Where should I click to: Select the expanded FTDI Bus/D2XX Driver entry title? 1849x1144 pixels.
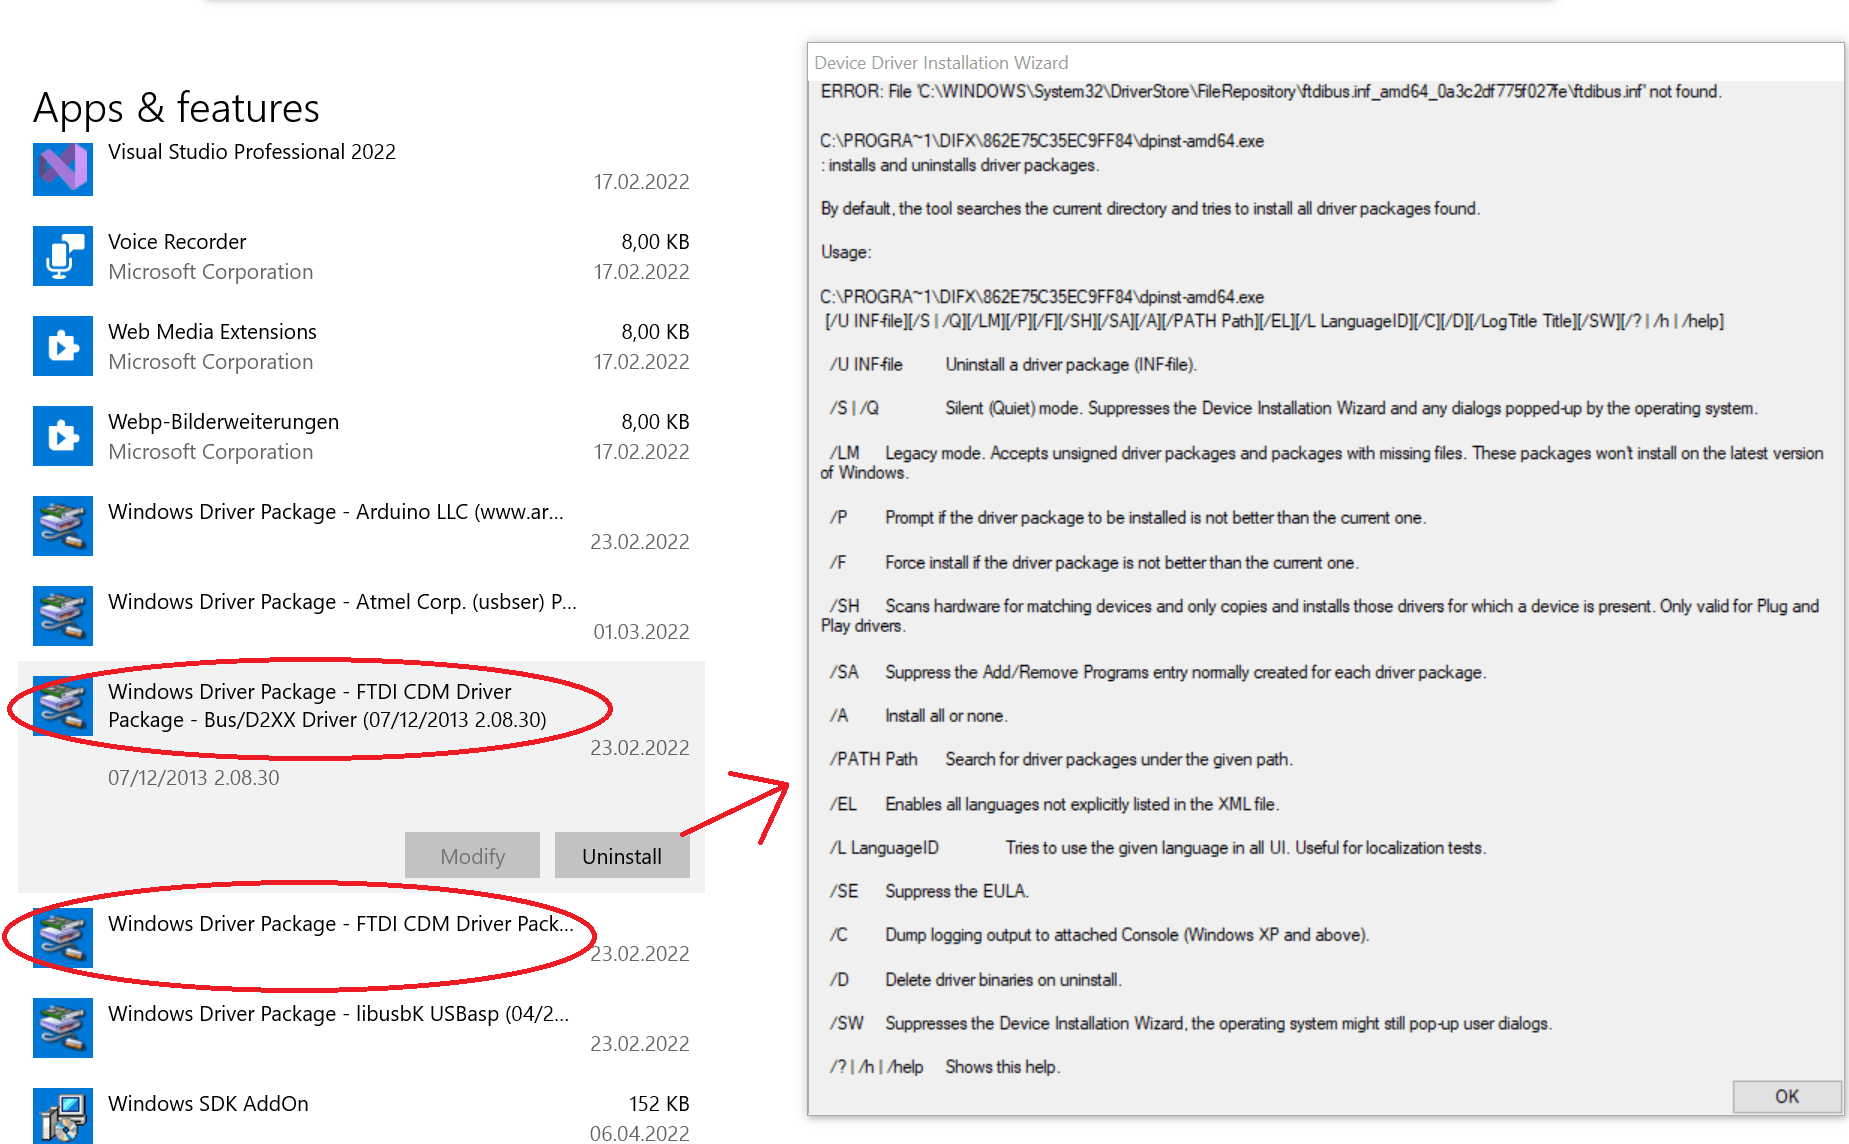[327, 706]
